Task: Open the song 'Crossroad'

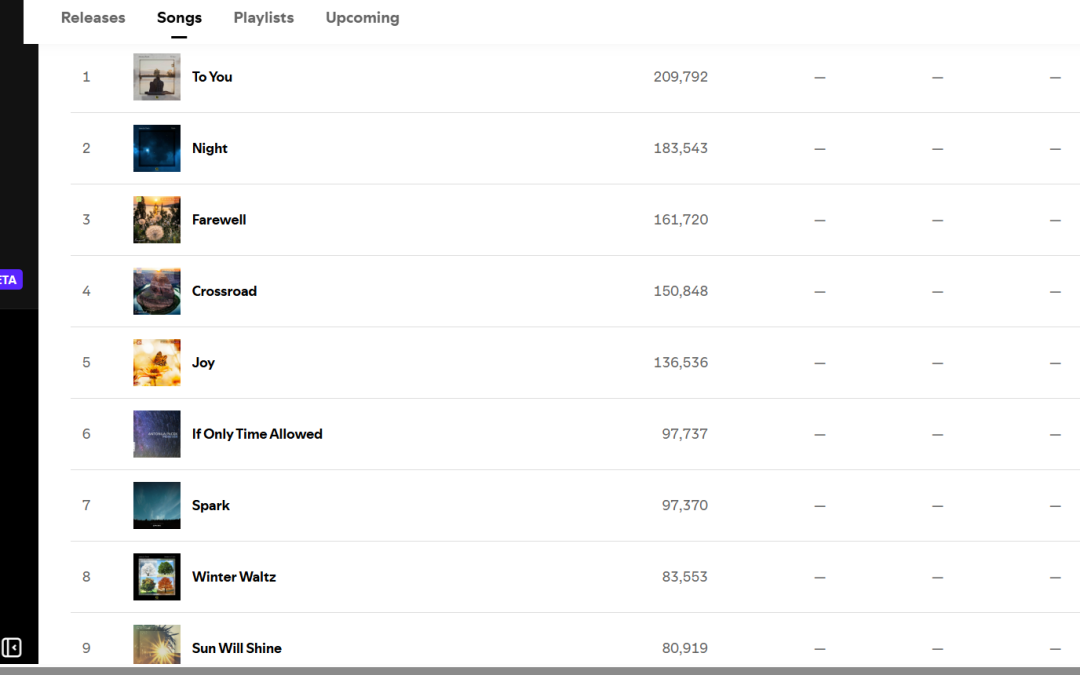Action: [224, 291]
